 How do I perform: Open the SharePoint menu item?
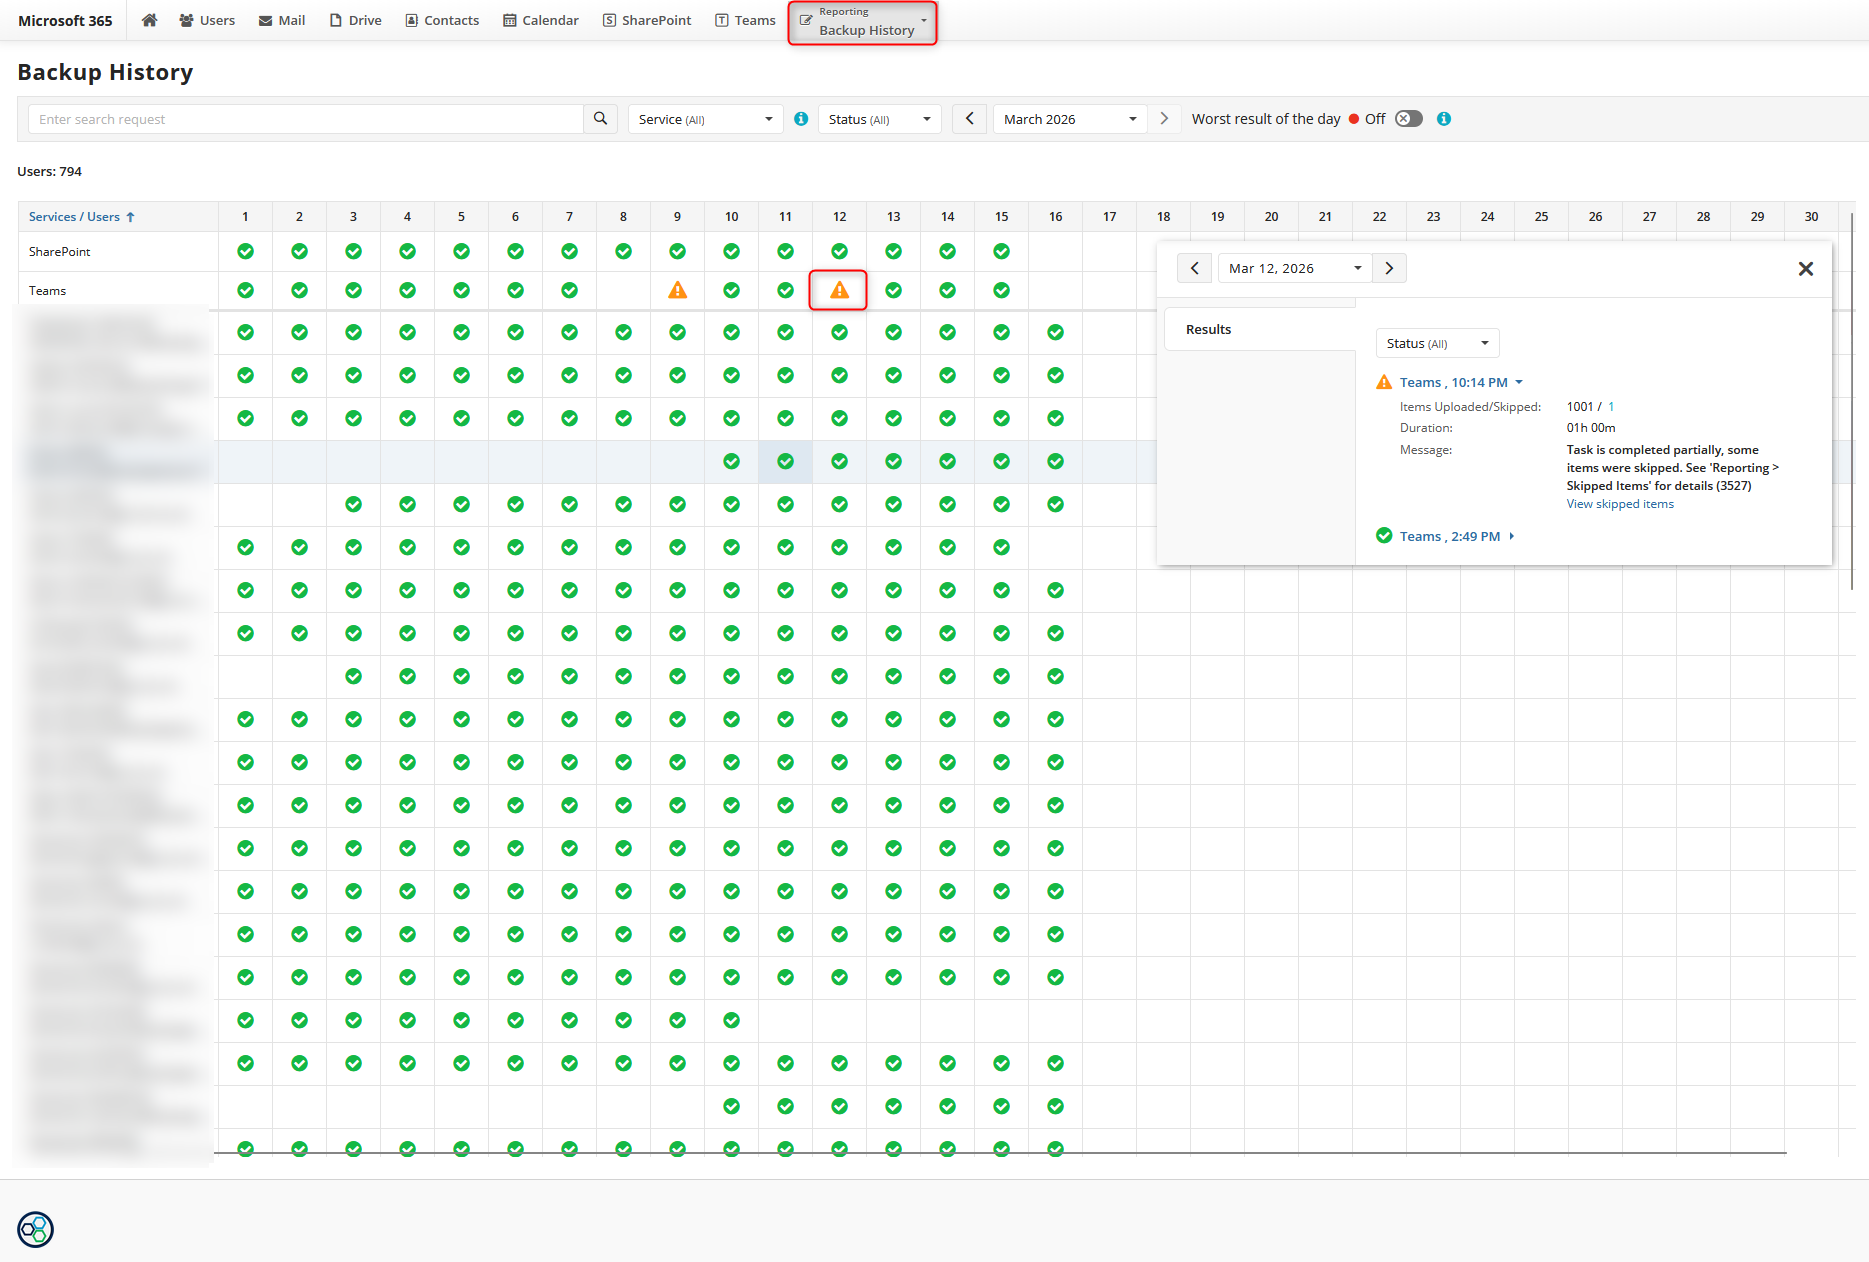tap(647, 20)
